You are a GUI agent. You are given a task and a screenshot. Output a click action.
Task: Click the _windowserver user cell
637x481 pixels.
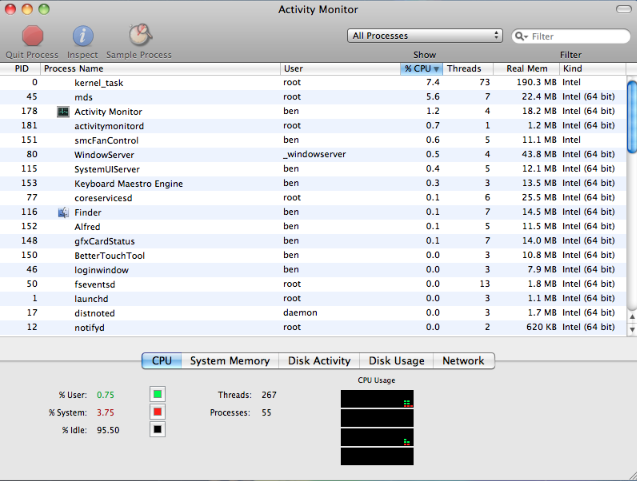(x=315, y=154)
